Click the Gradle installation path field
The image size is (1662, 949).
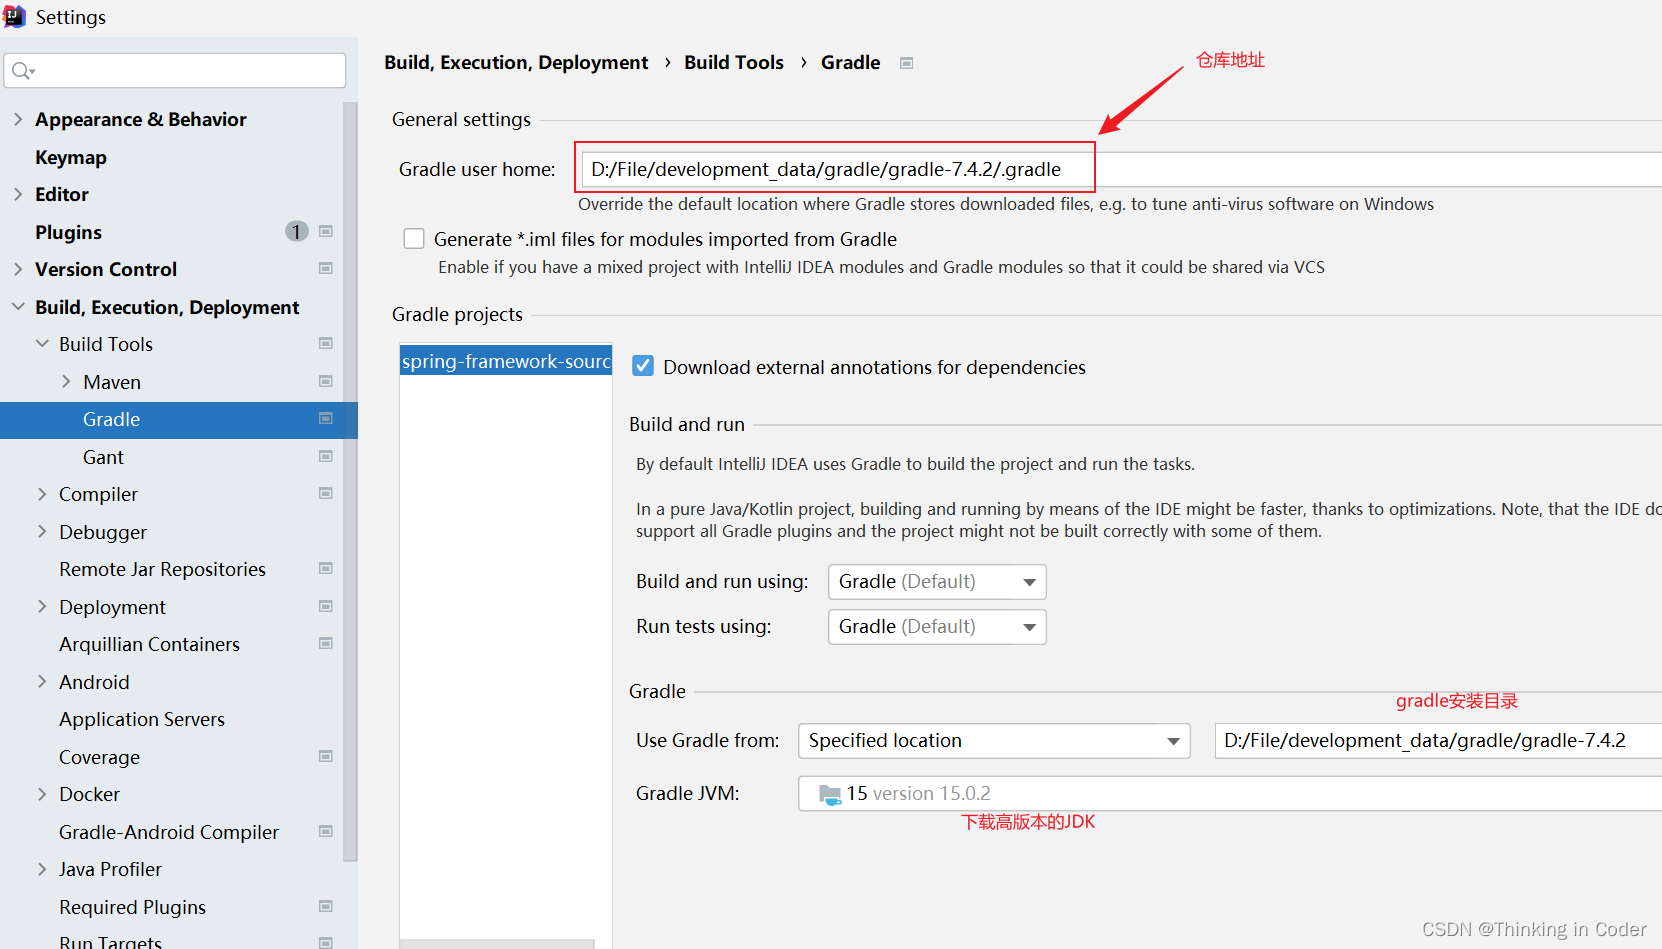[x=1438, y=741]
